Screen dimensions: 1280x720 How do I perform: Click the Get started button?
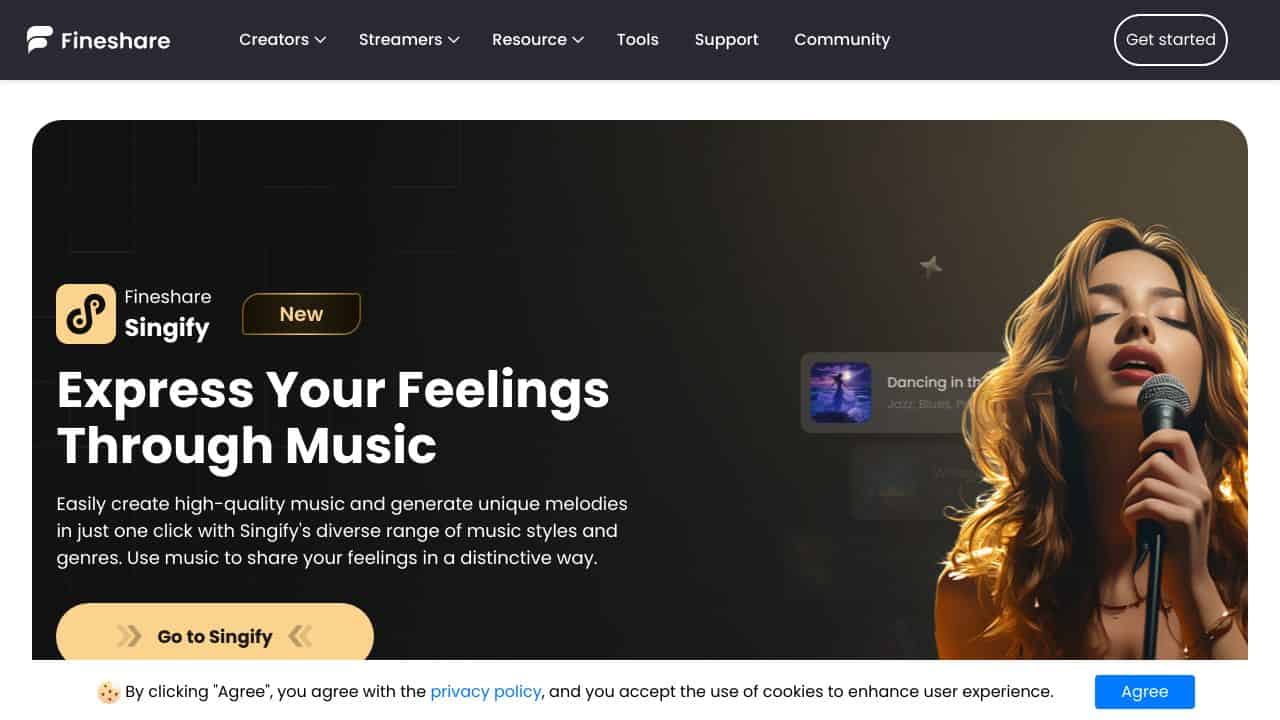(x=1171, y=40)
